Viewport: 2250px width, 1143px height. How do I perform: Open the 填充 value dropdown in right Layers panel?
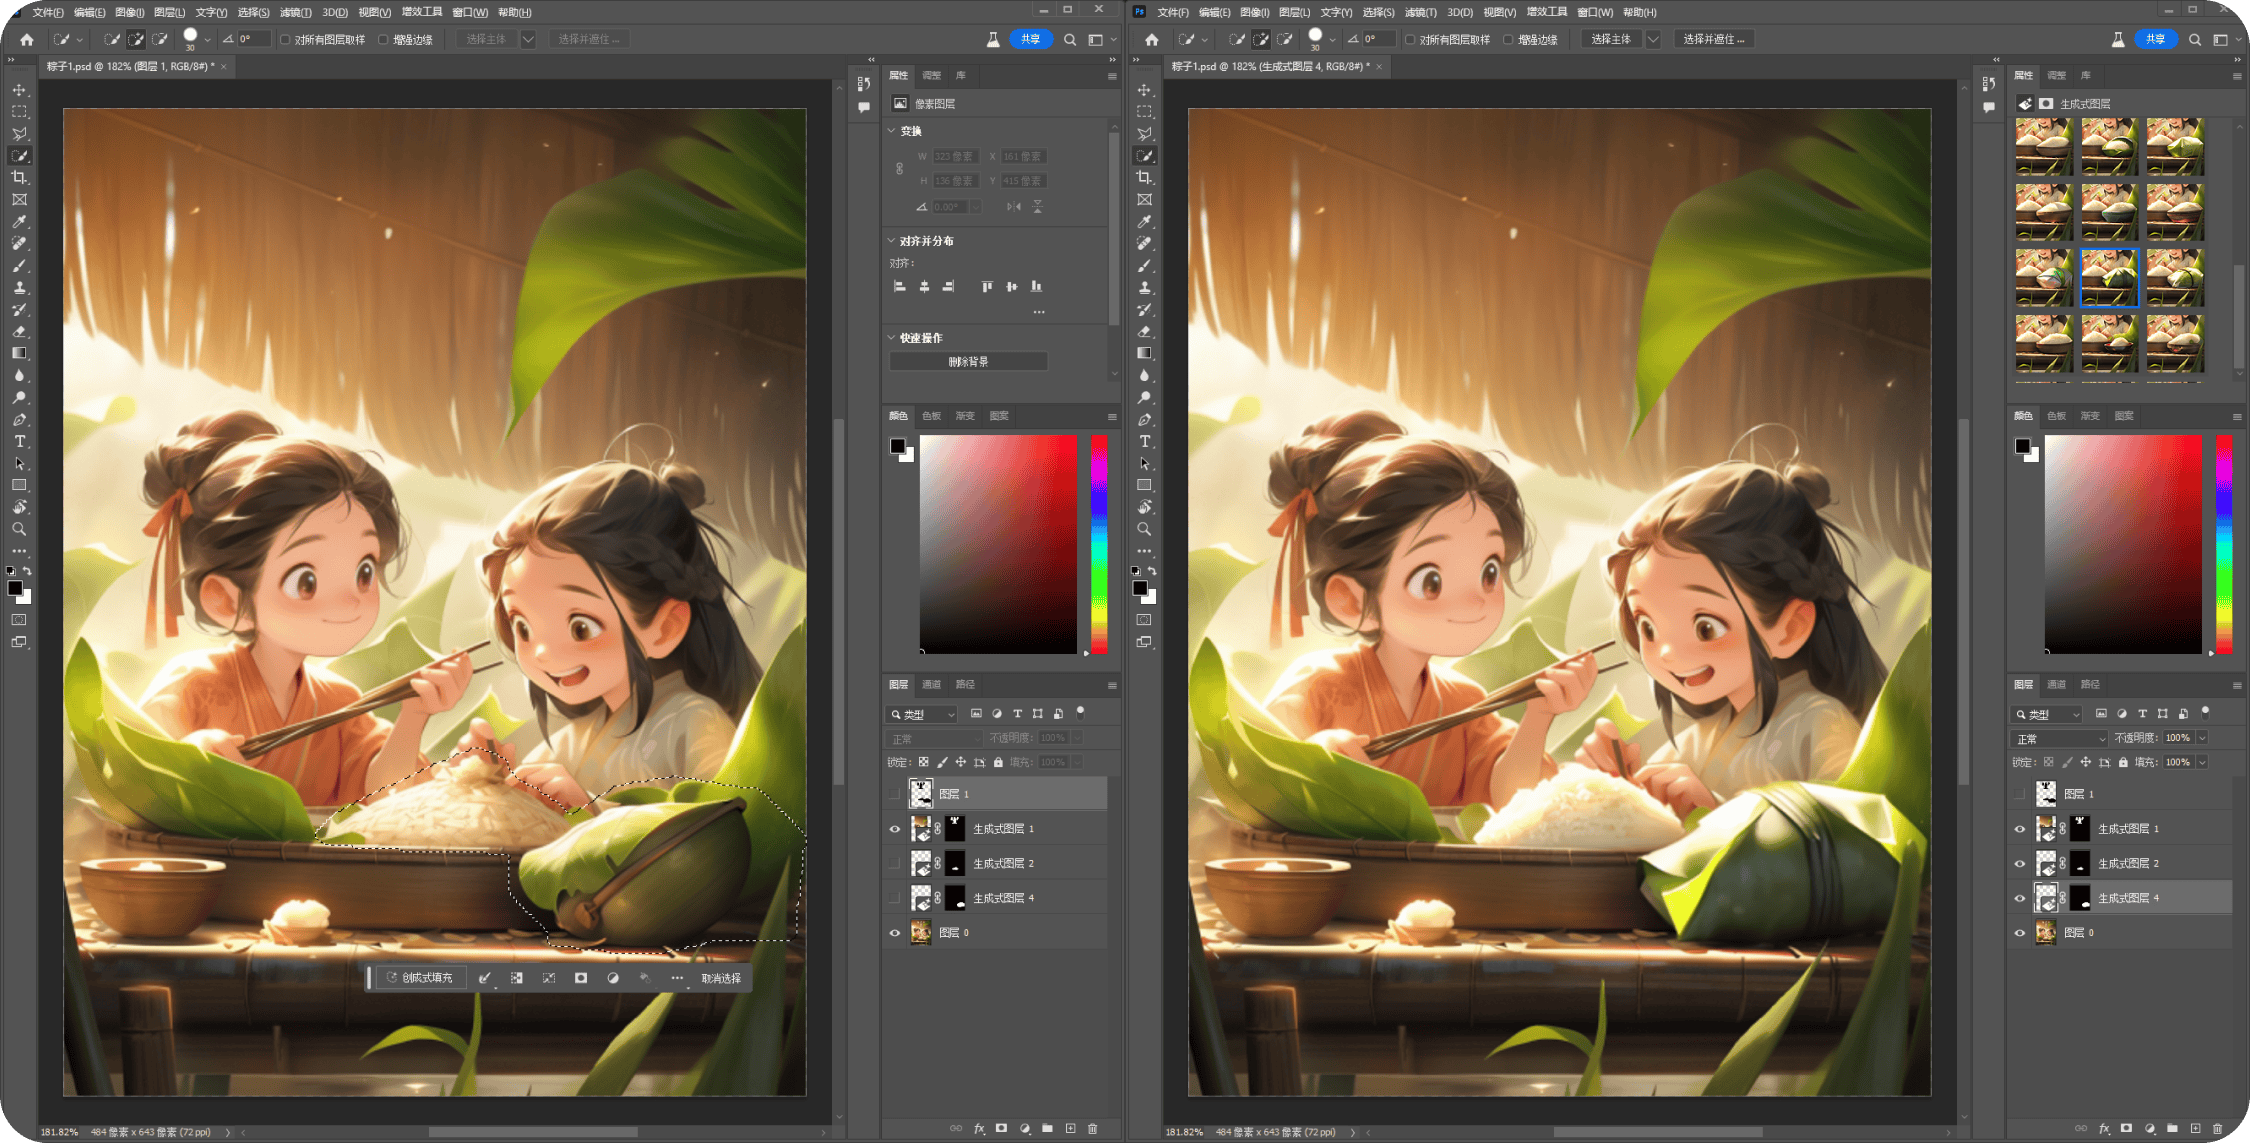coord(2202,762)
